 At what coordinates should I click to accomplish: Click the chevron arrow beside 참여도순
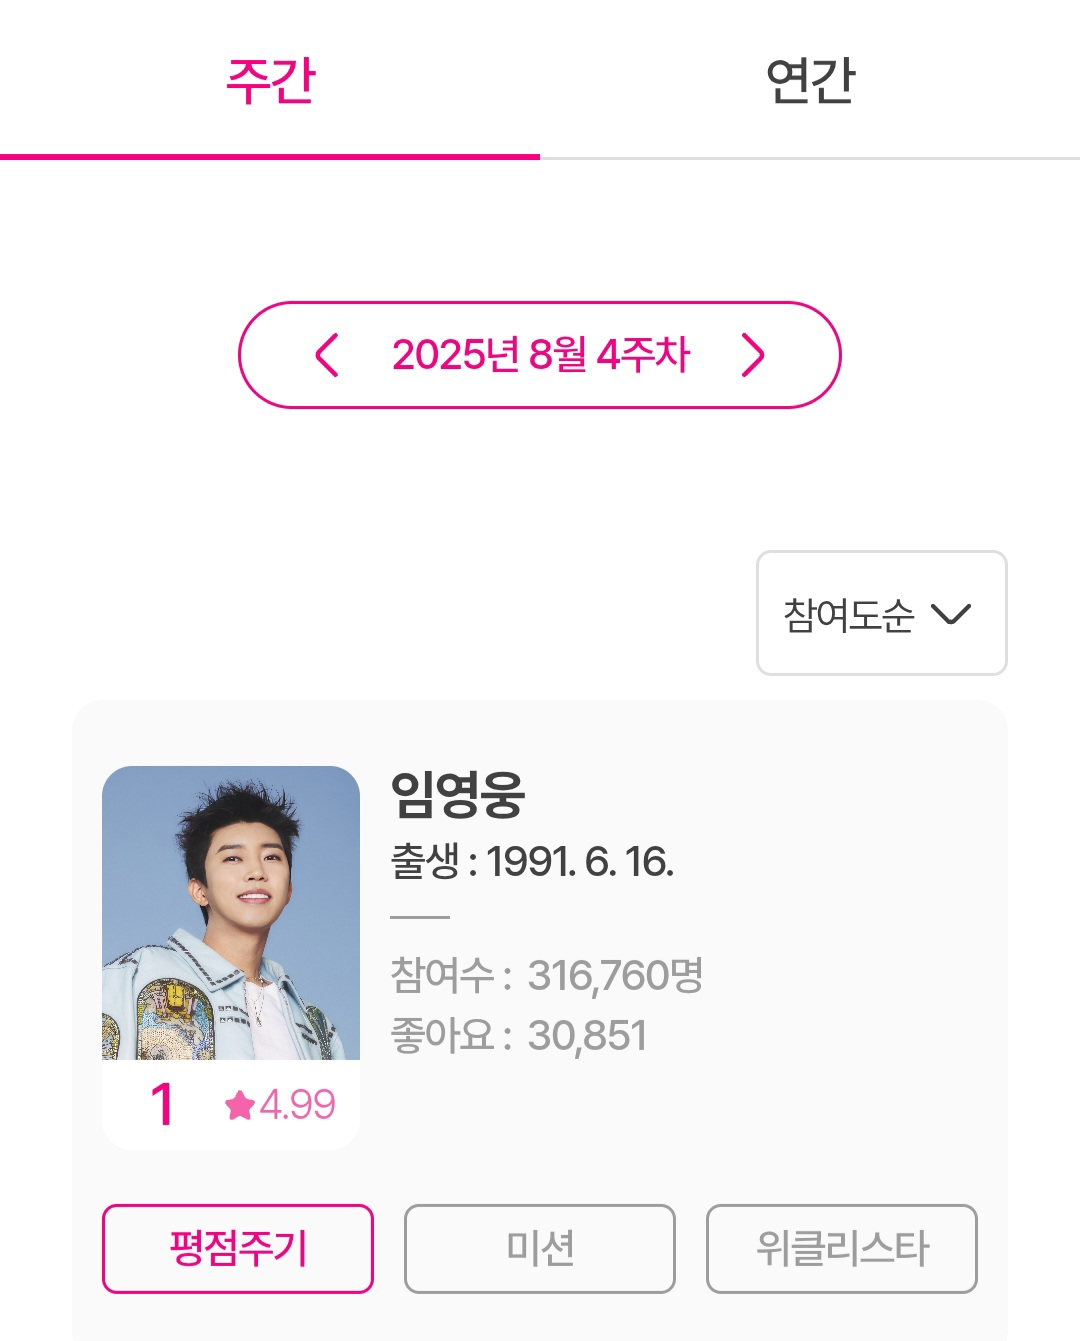point(950,613)
